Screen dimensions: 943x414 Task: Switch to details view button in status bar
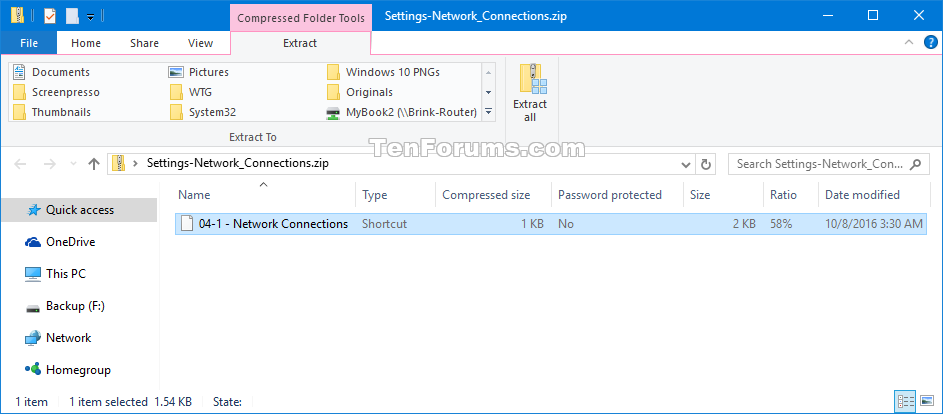pos(905,401)
